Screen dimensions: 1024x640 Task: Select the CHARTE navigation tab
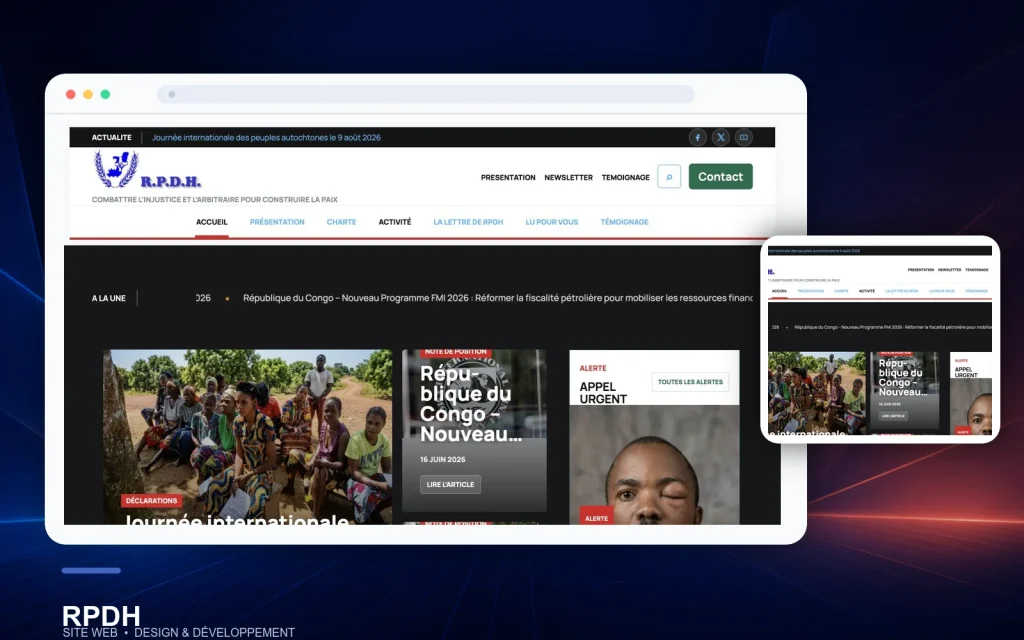pyautogui.click(x=342, y=222)
